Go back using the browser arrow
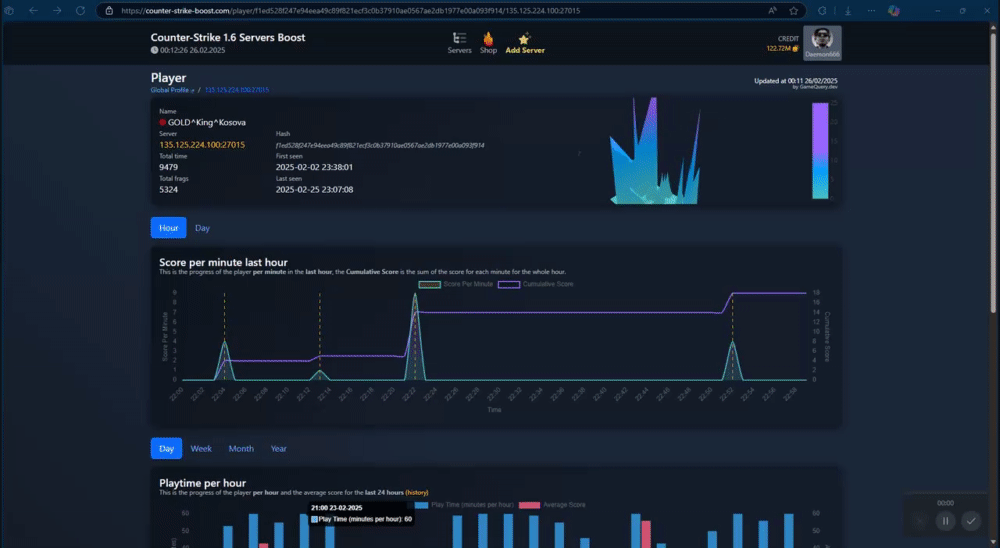 click(x=33, y=11)
